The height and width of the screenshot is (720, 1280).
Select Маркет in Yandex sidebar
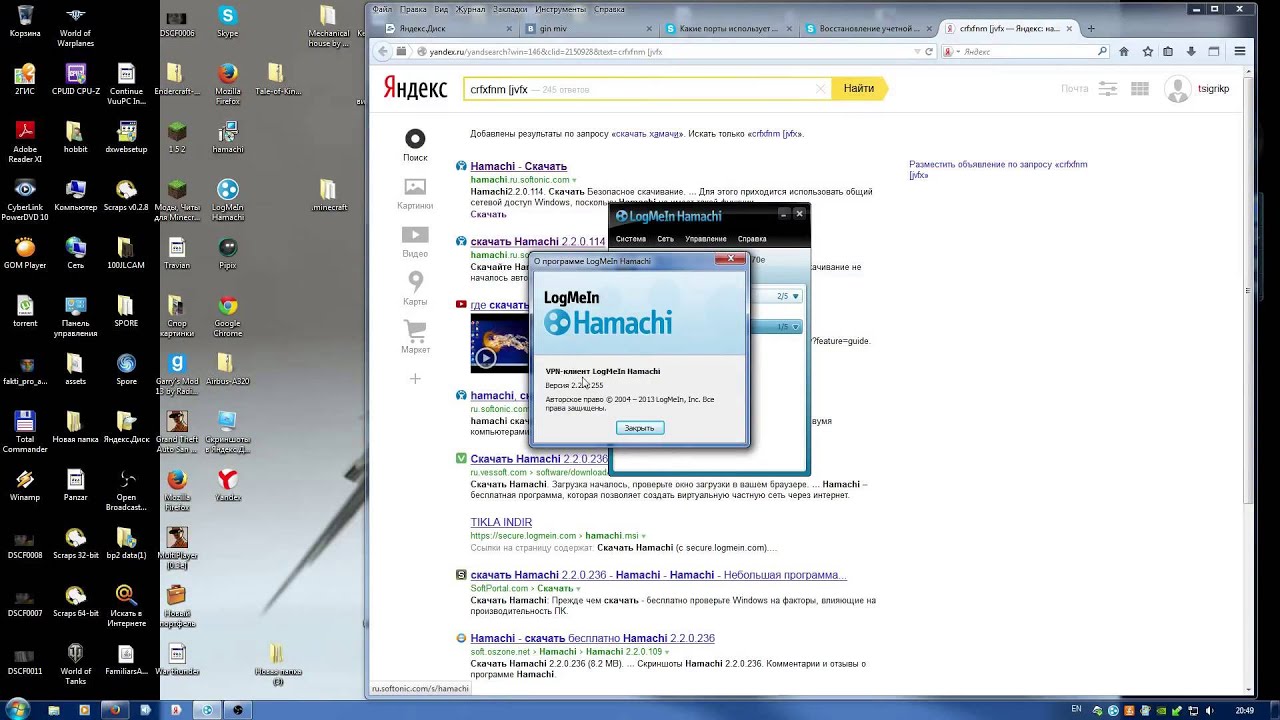[415, 337]
